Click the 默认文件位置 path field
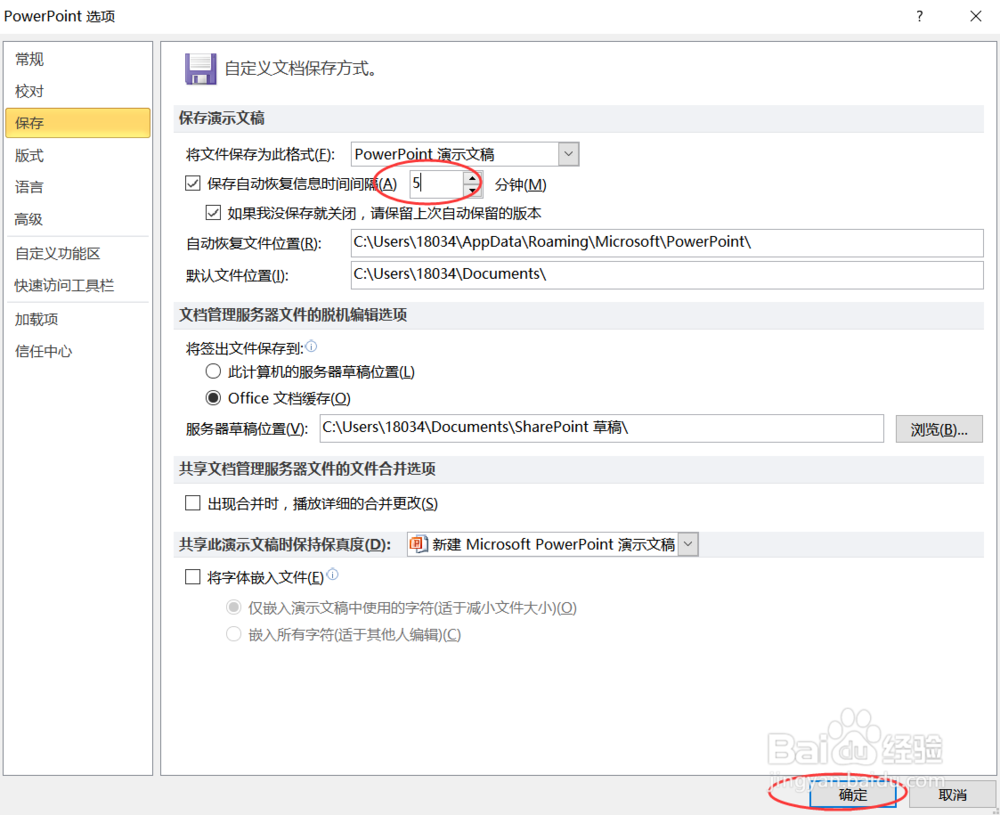 [x=667, y=275]
